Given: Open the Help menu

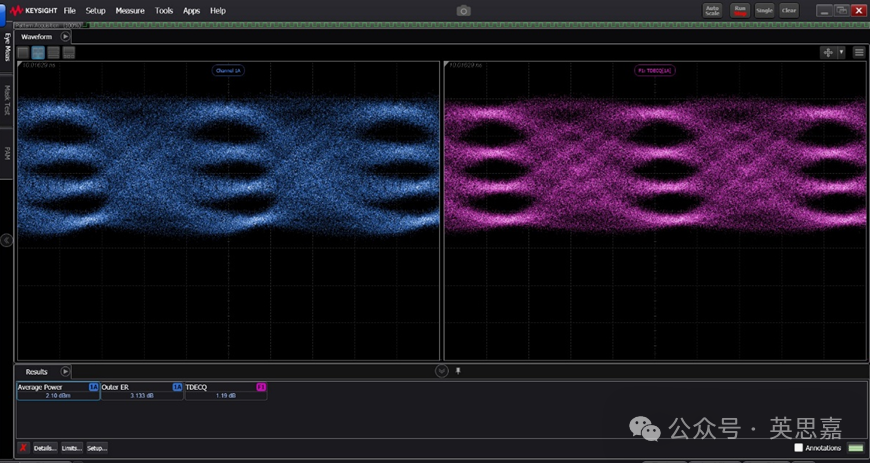Looking at the screenshot, I should (218, 11).
